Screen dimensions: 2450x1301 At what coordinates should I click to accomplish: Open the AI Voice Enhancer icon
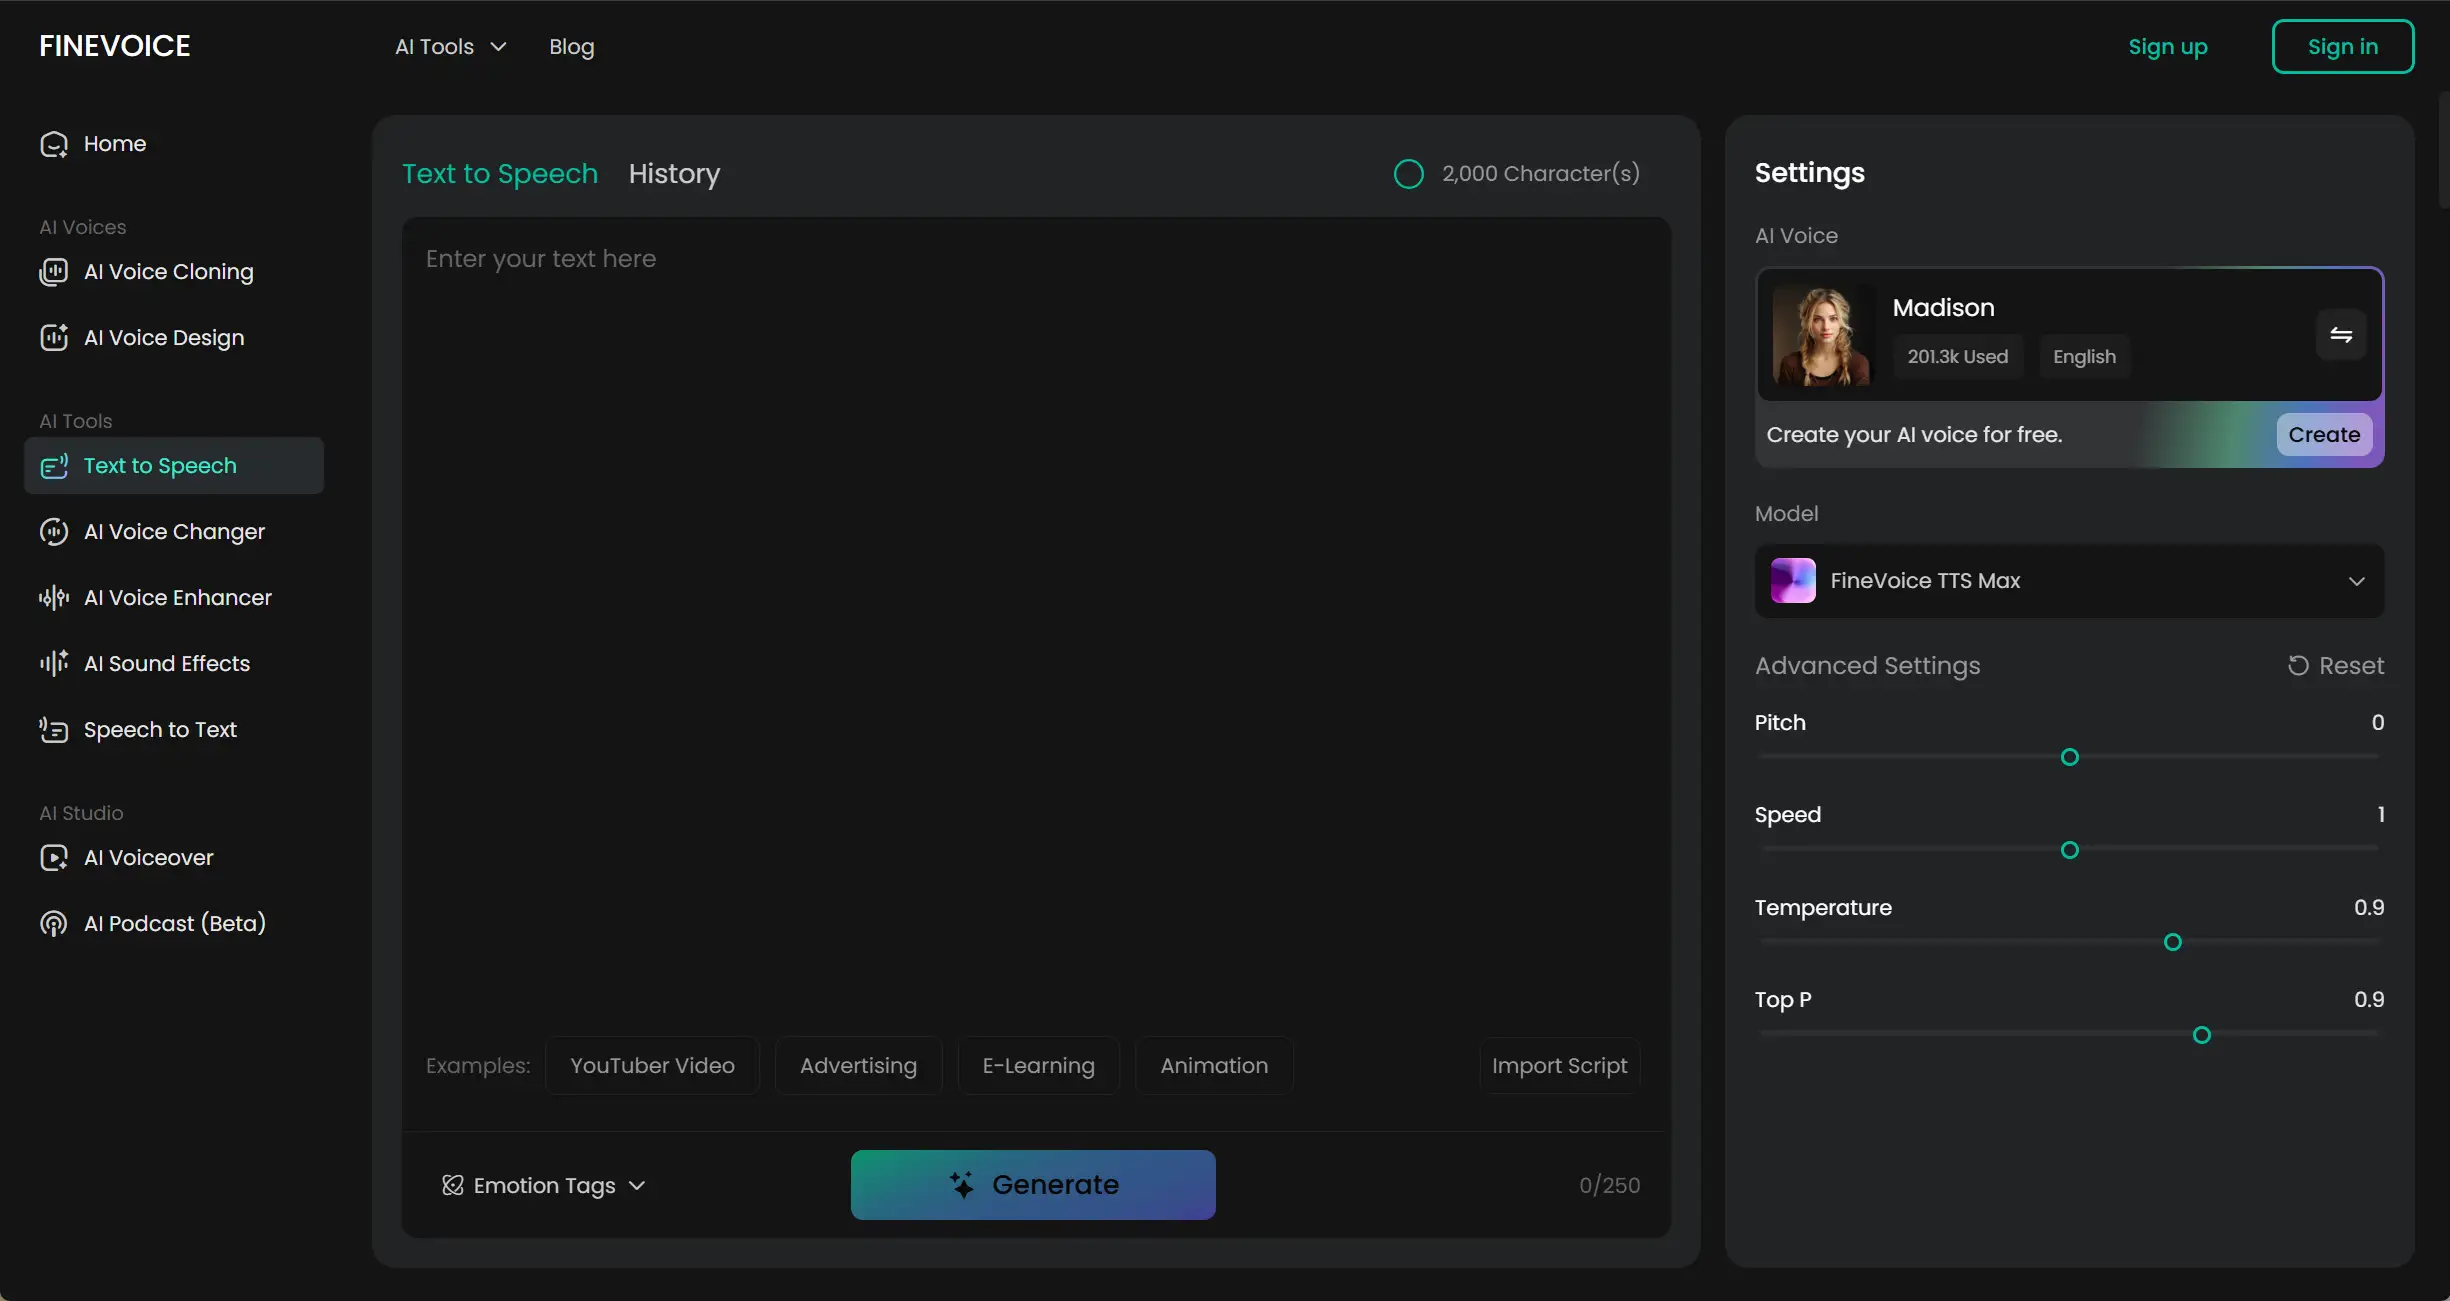[54, 598]
